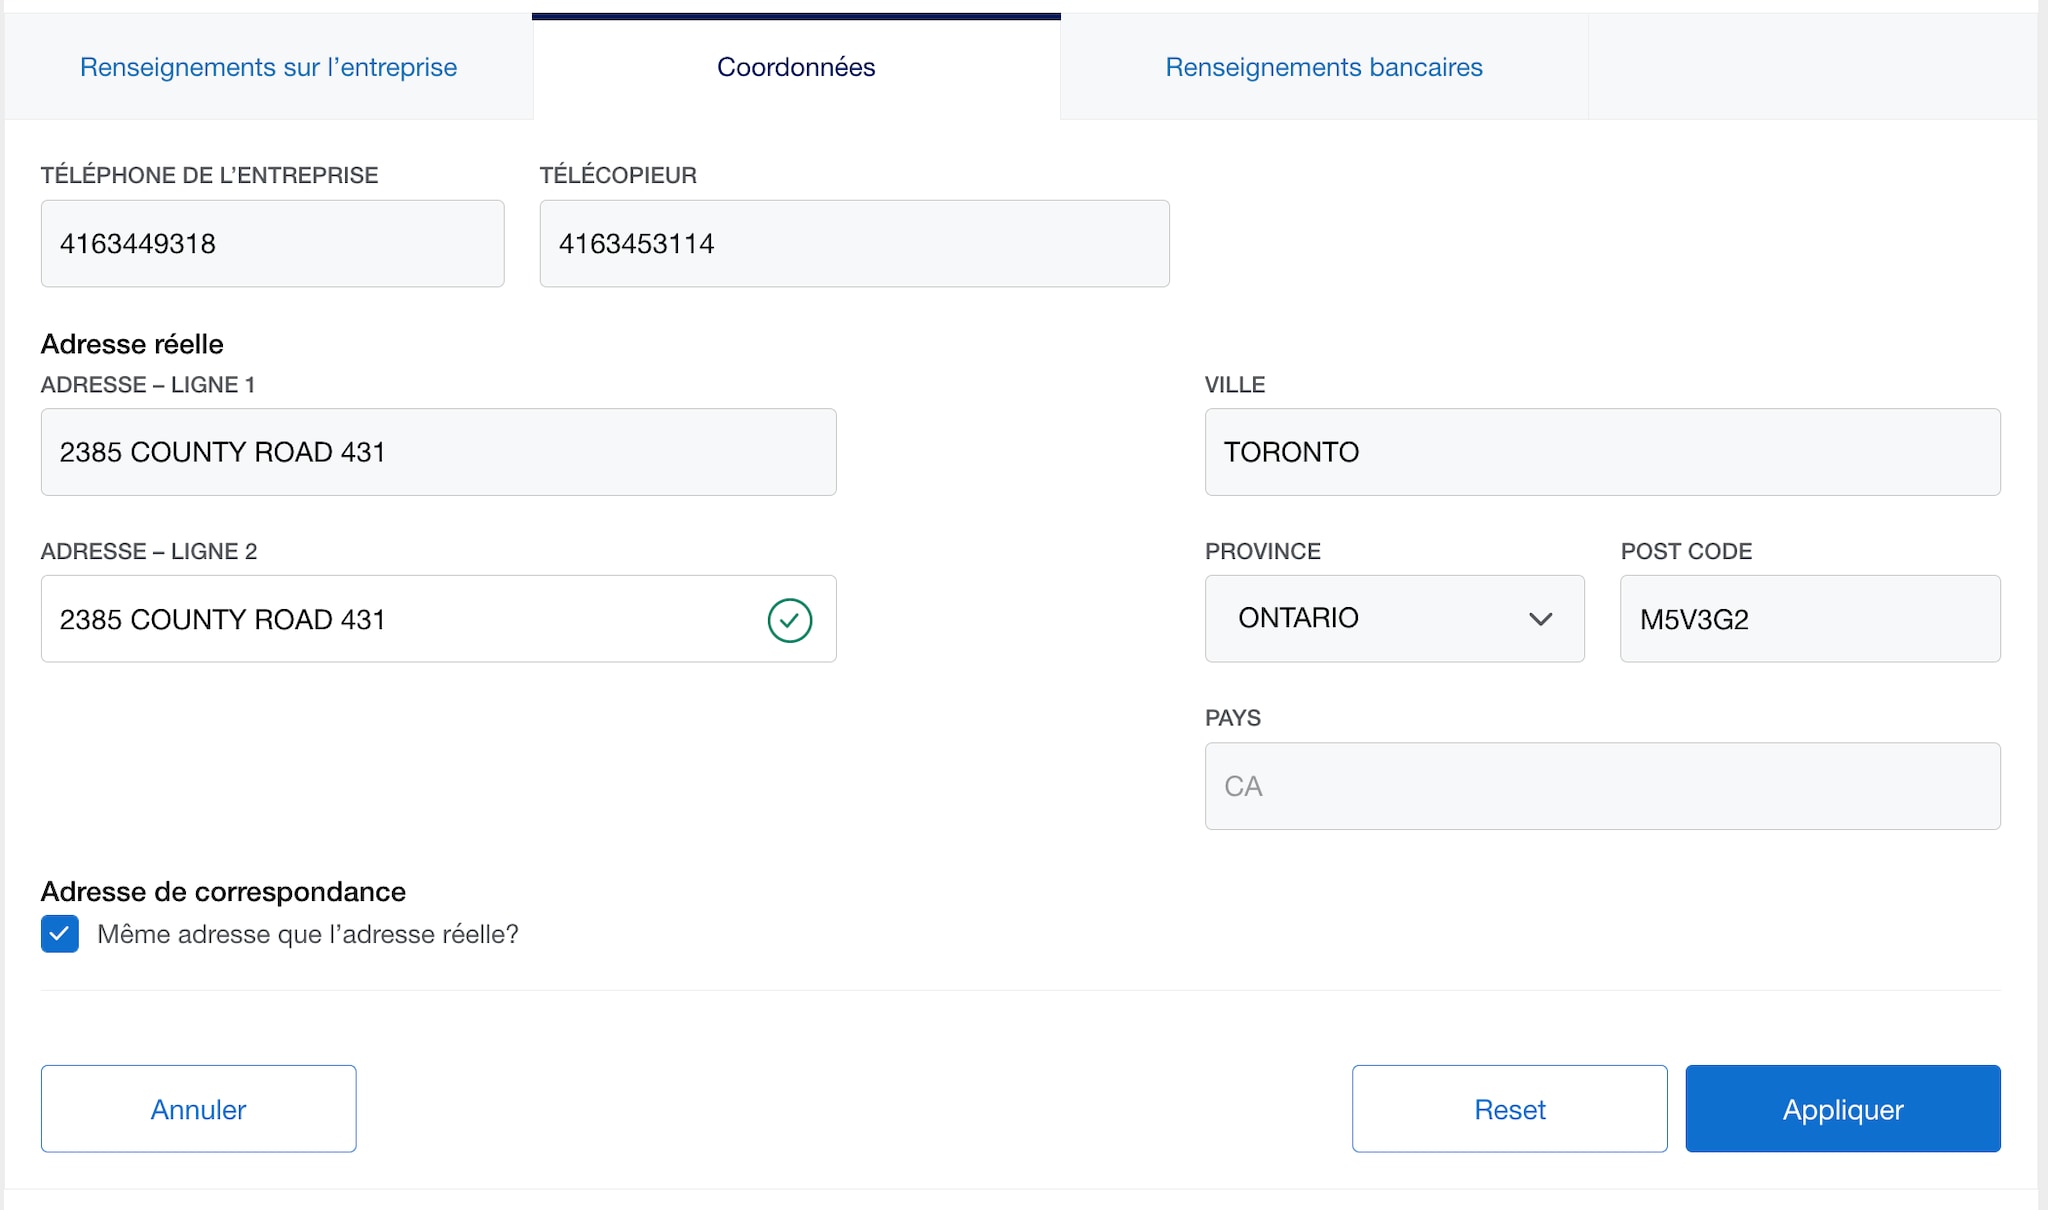Click the ADRESSE – LIGNE 1 field
This screenshot has height=1210, width=2048.
point(437,451)
